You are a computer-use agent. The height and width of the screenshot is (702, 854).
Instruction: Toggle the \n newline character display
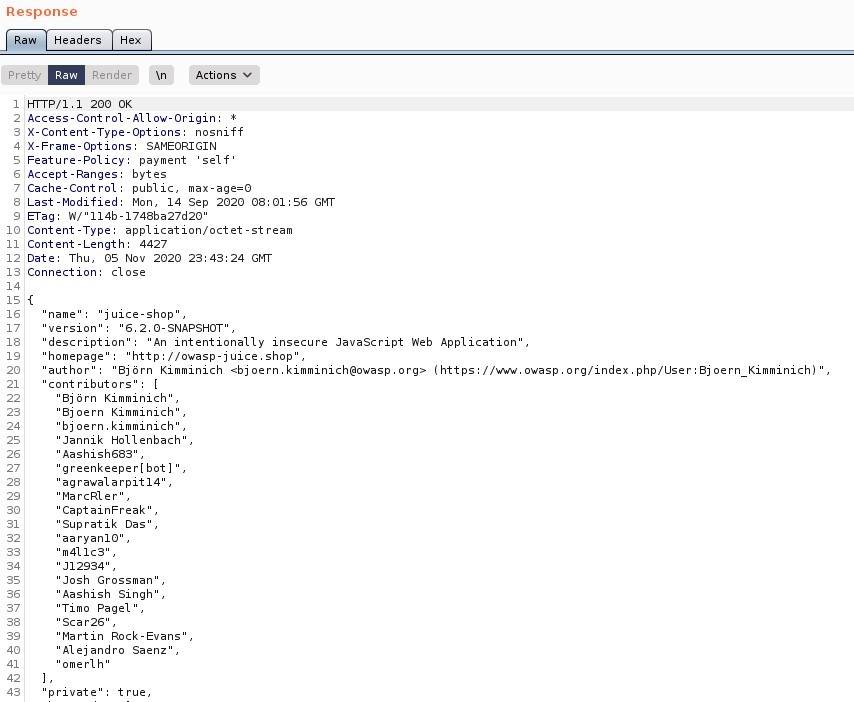[x=161, y=74]
